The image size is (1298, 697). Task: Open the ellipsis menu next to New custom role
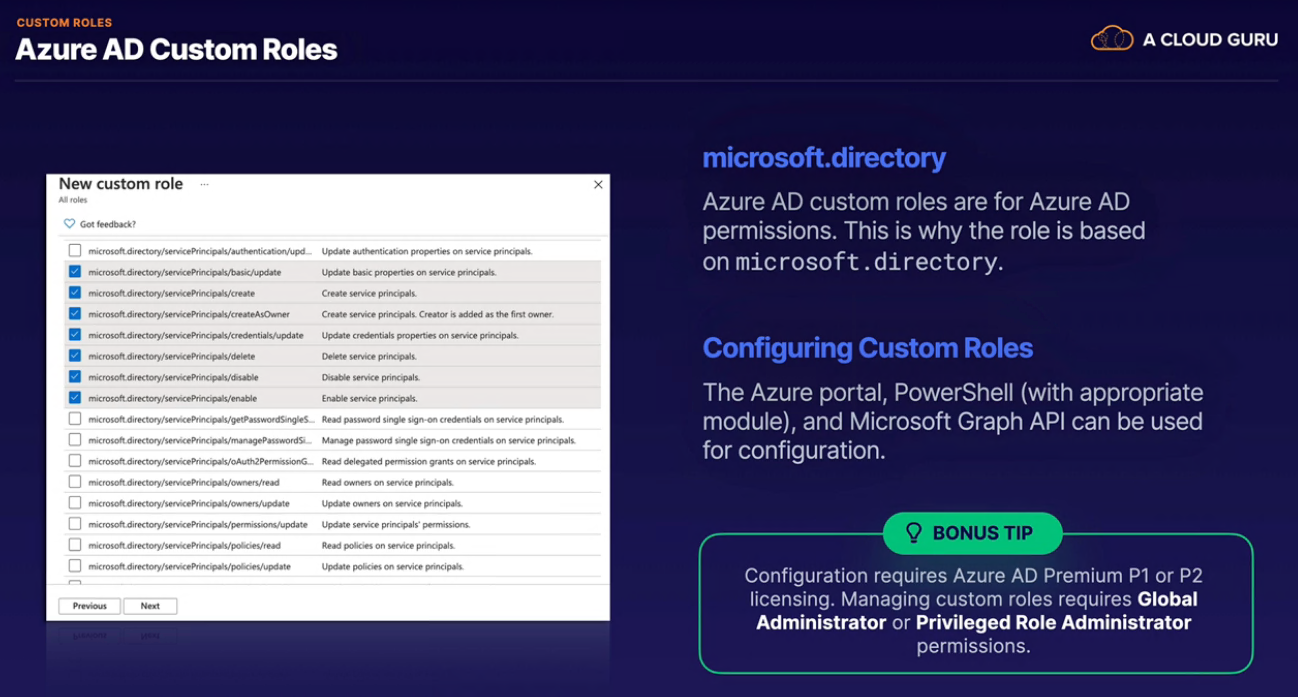click(204, 184)
